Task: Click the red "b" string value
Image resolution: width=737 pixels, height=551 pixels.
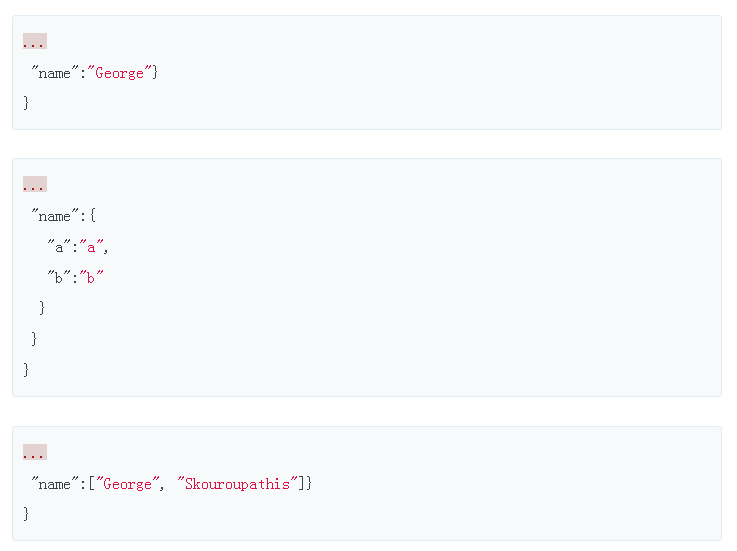Action: tap(91, 277)
